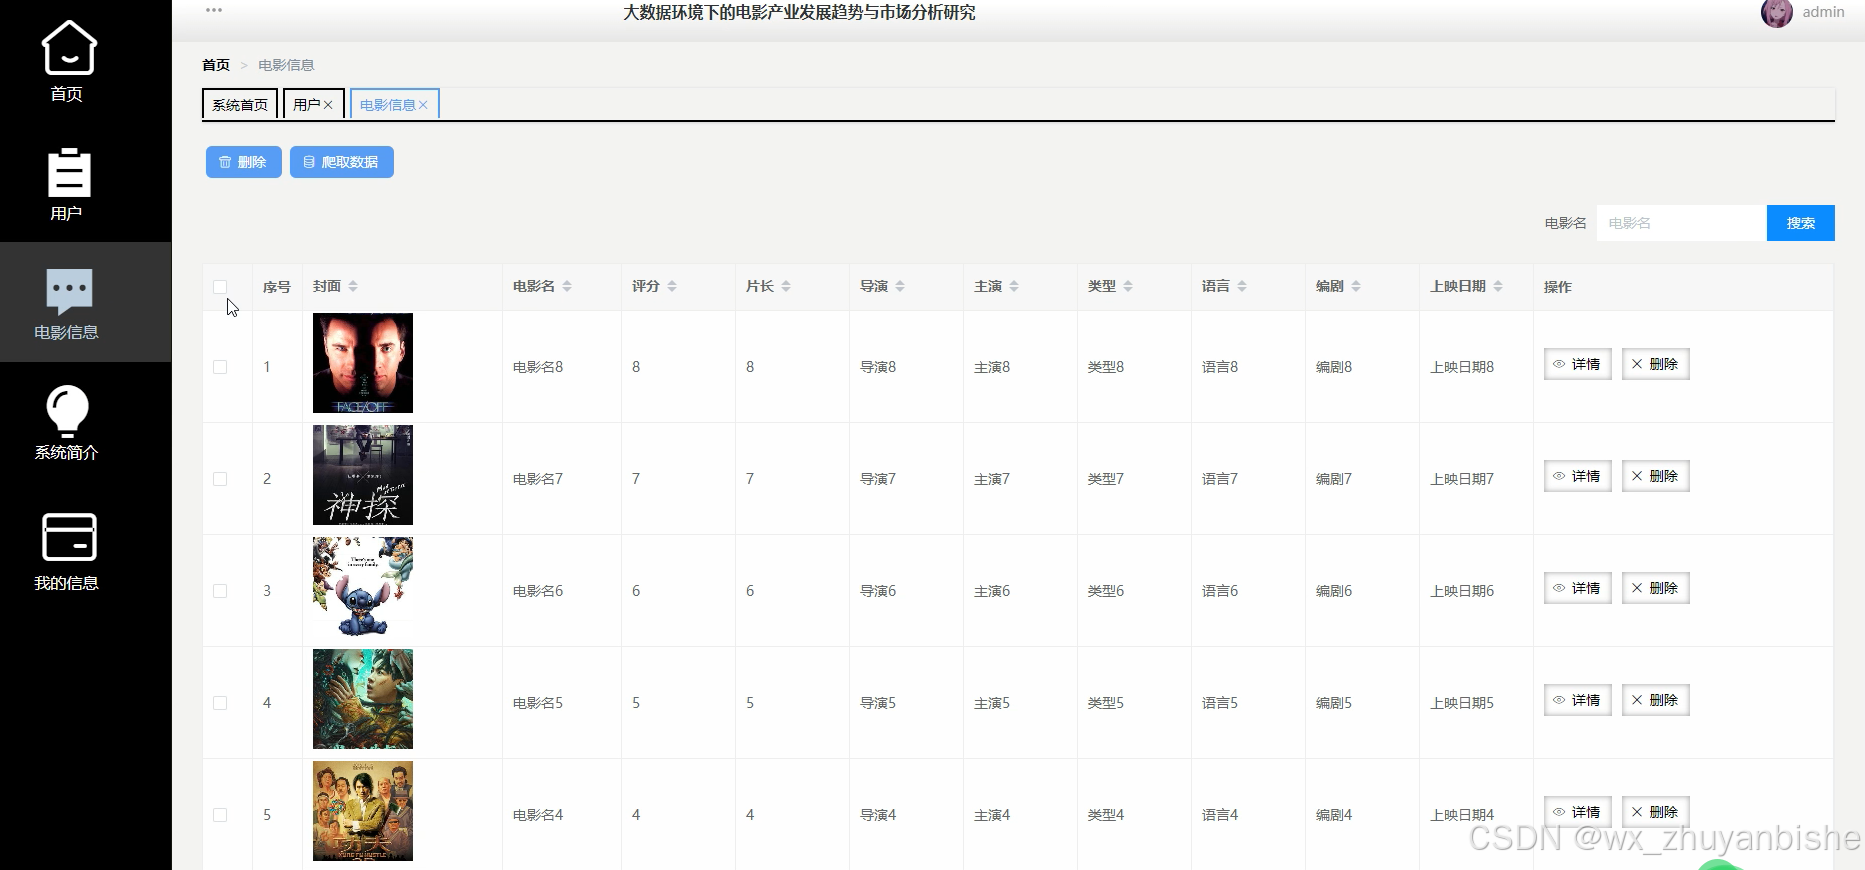Click the three-dots menu icon in header
The width and height of the screenshot is (1865, 870).
pyautogui.click(x=214, y=10)
